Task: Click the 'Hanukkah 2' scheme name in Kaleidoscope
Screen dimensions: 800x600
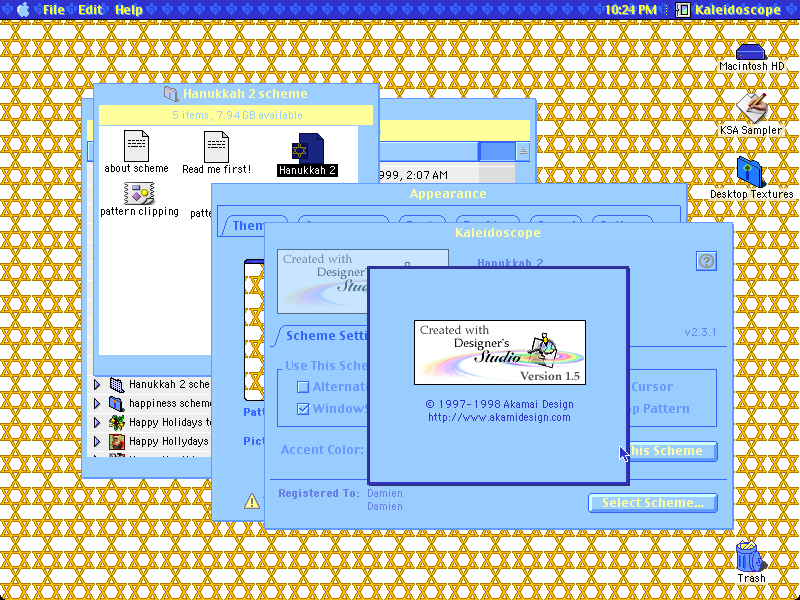Action: click(510, 263)
